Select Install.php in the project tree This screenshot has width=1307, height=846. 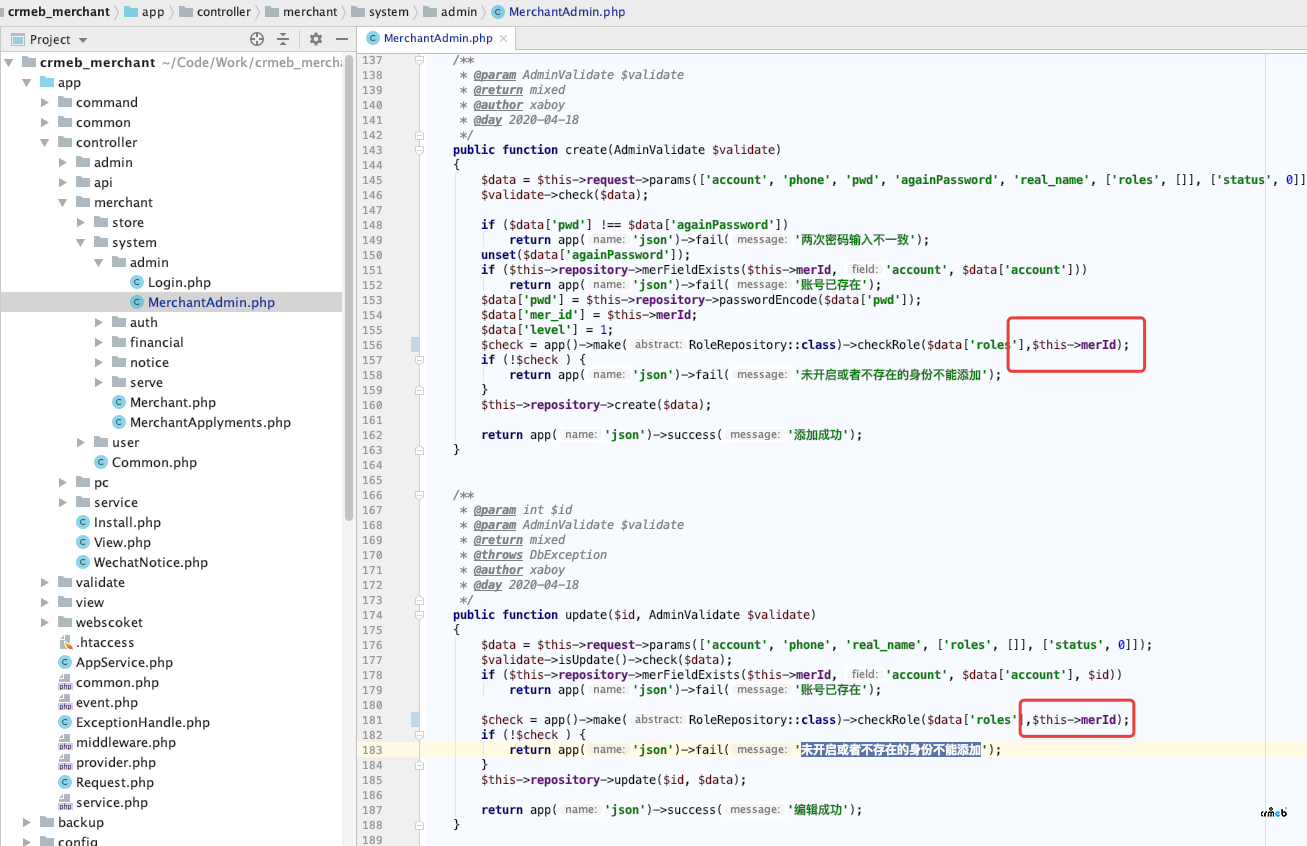tap(127, 522)
